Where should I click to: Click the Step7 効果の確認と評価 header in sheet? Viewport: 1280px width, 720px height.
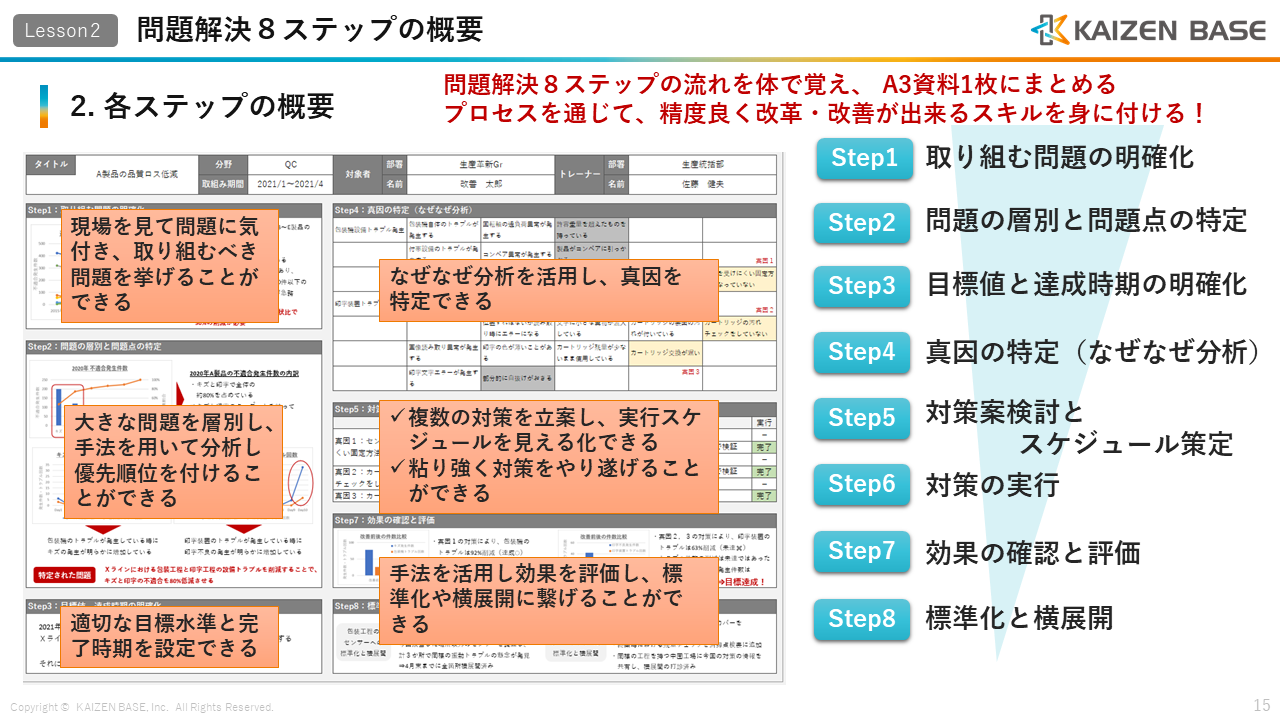554,521
